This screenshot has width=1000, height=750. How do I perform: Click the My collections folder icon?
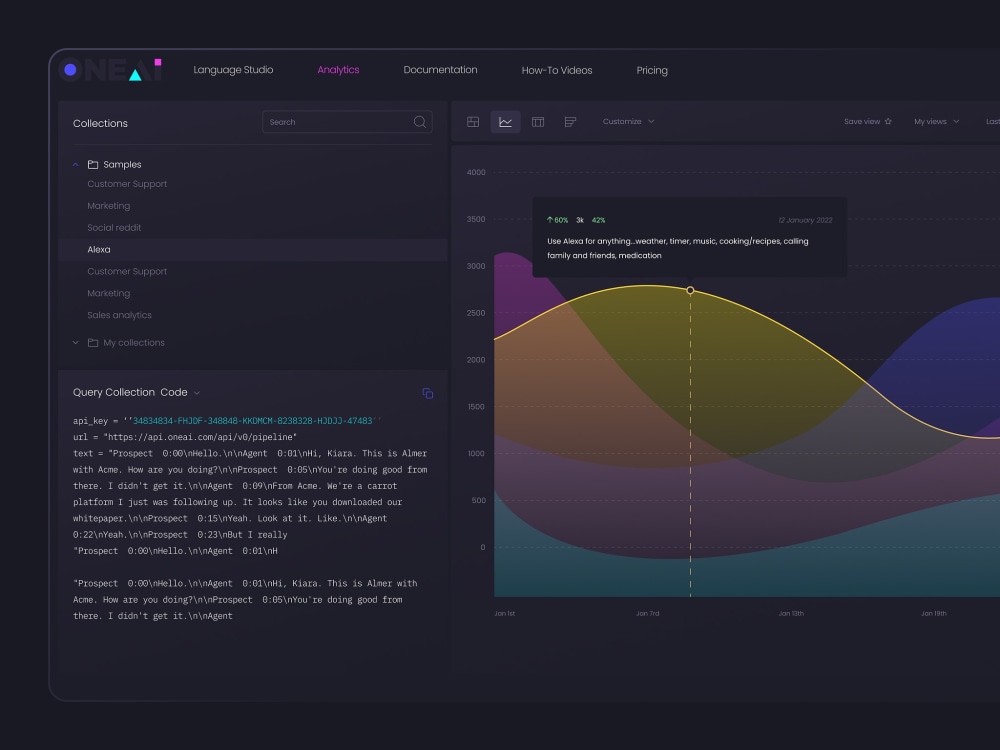point(93,342)
